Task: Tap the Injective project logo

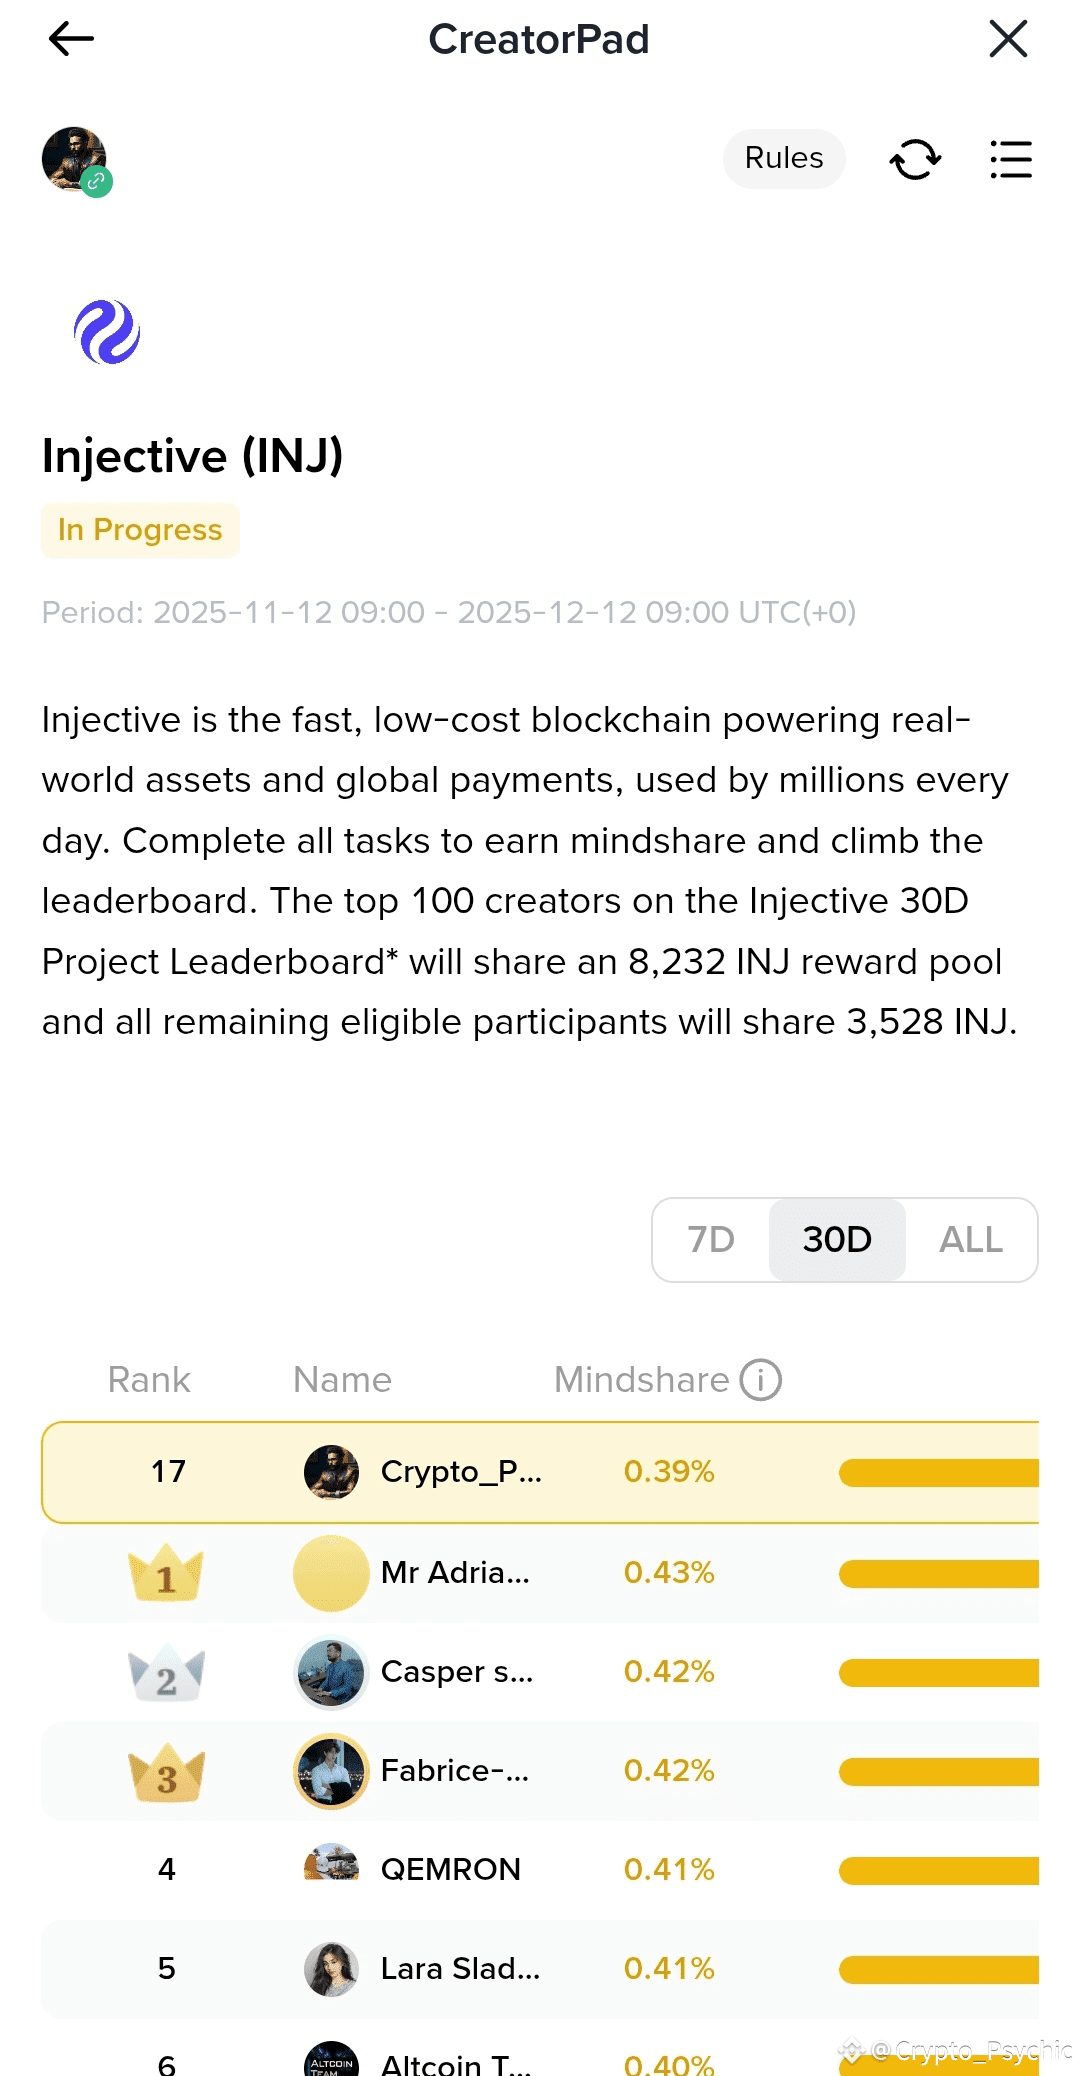Action: [x=107, y=332]
